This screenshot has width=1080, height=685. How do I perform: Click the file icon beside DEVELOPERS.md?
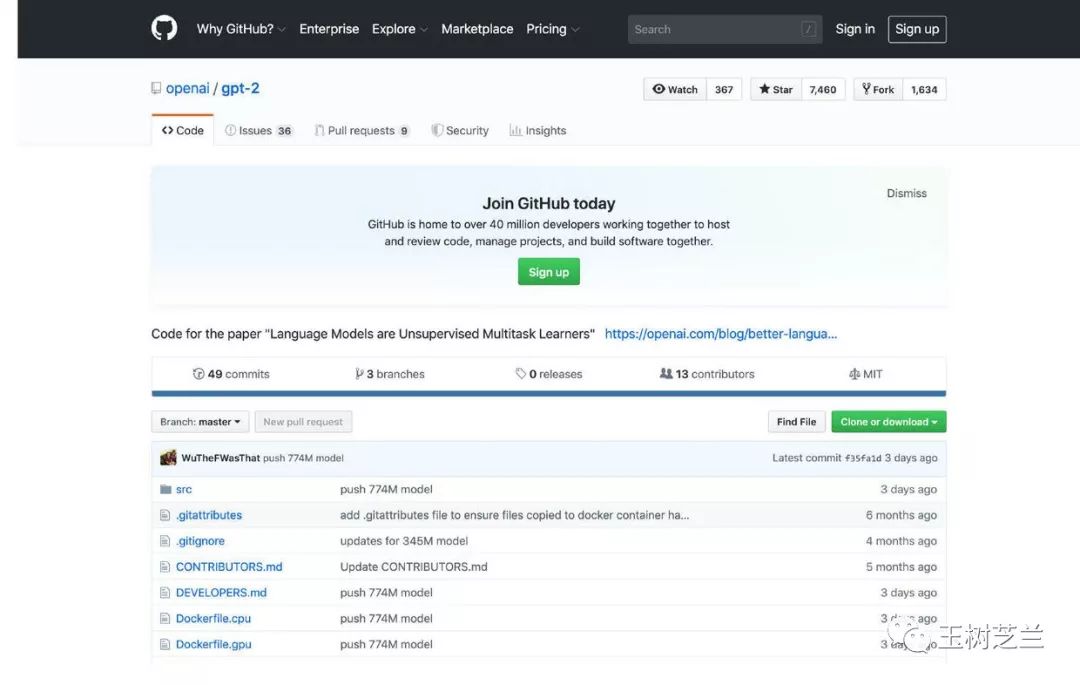165,592
